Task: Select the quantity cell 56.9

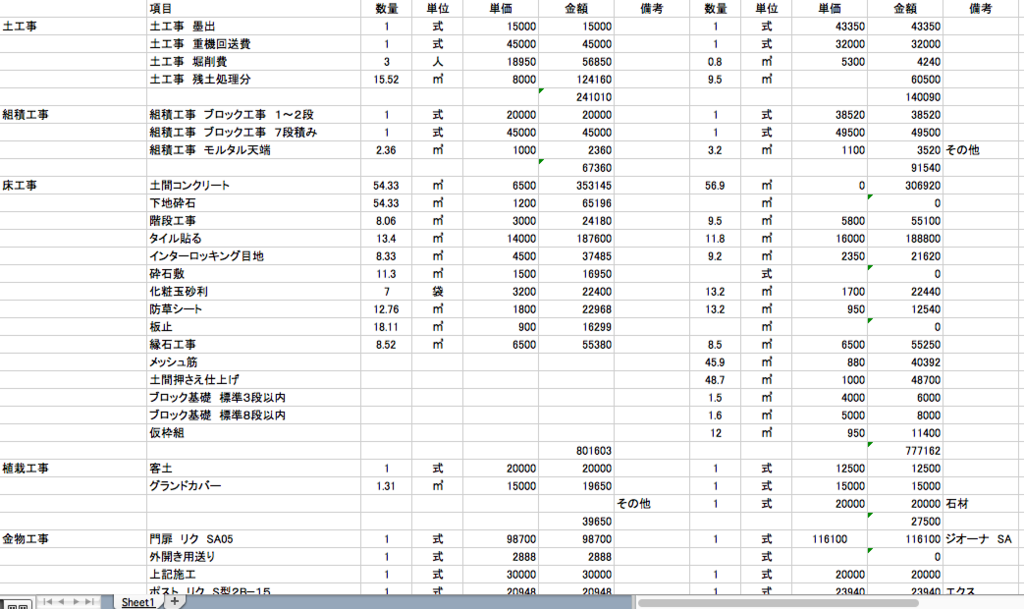Action: point(715,185)
